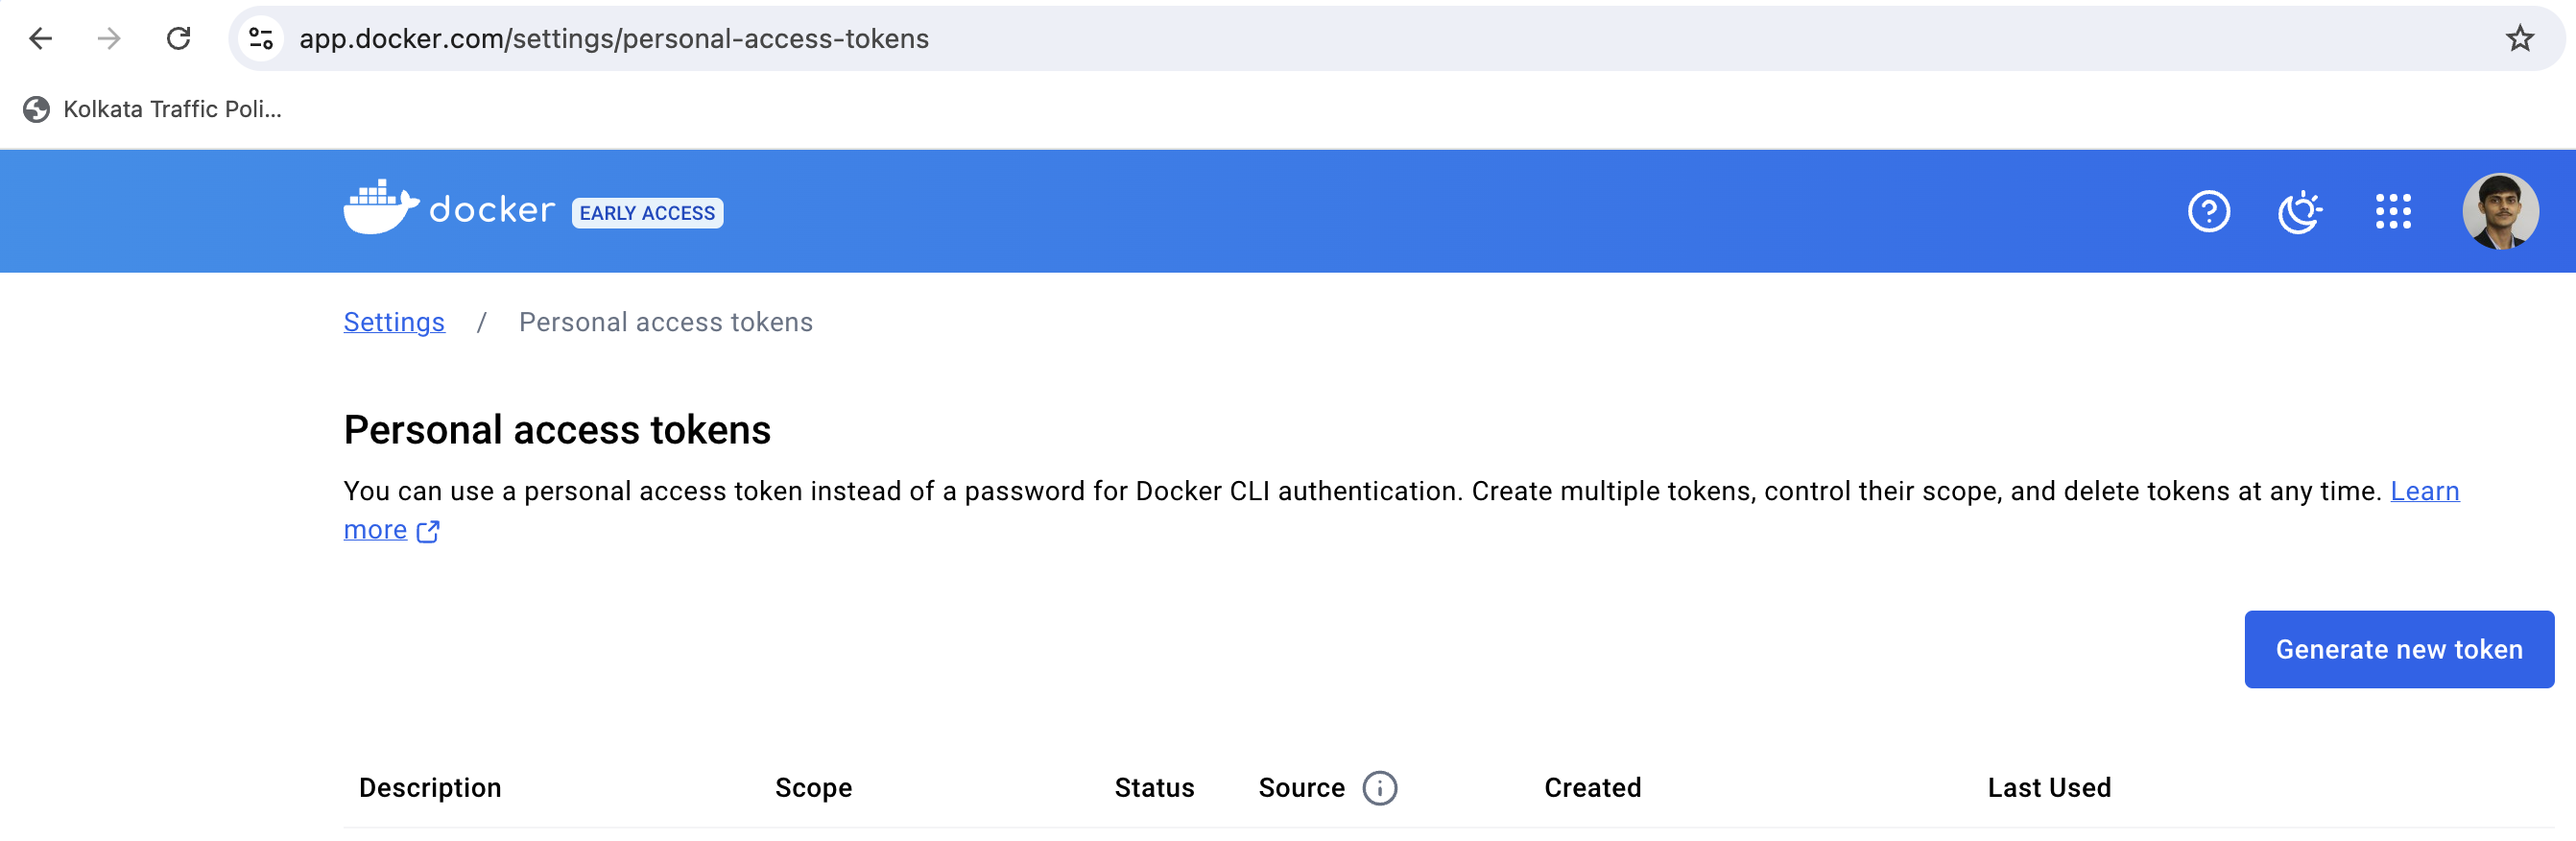The height and width of the screenshot is (841, 2576).
Task: Click the Docker whale logo
Action: click(380, 208)
